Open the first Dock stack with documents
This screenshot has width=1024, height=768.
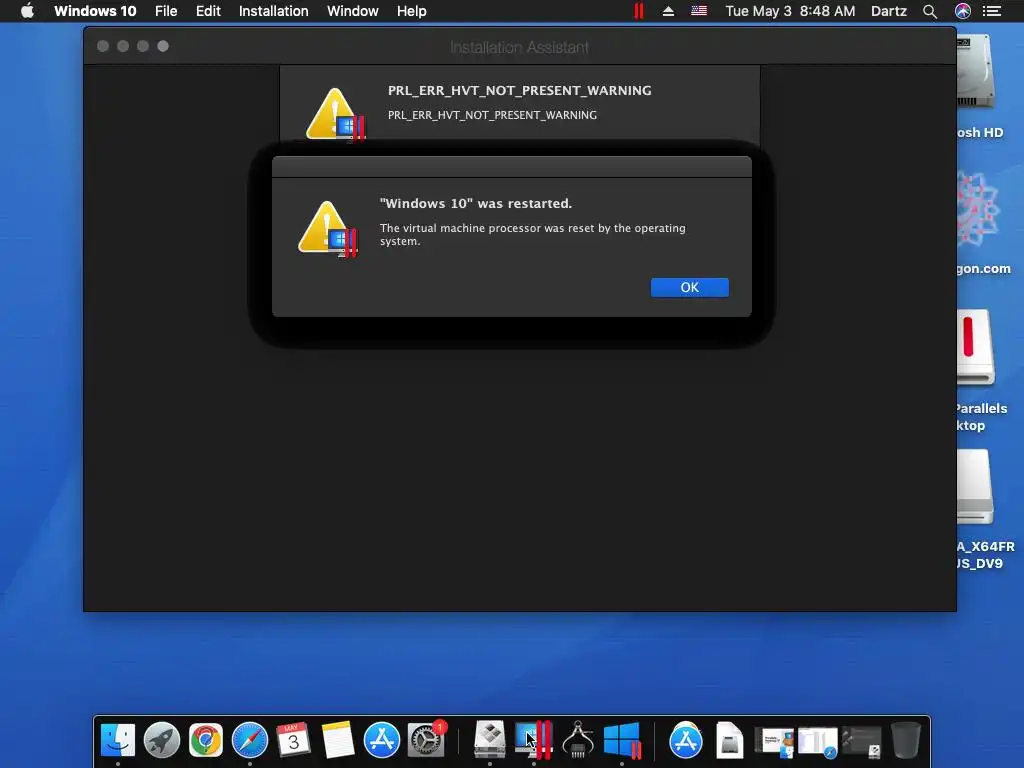(774, 742)
